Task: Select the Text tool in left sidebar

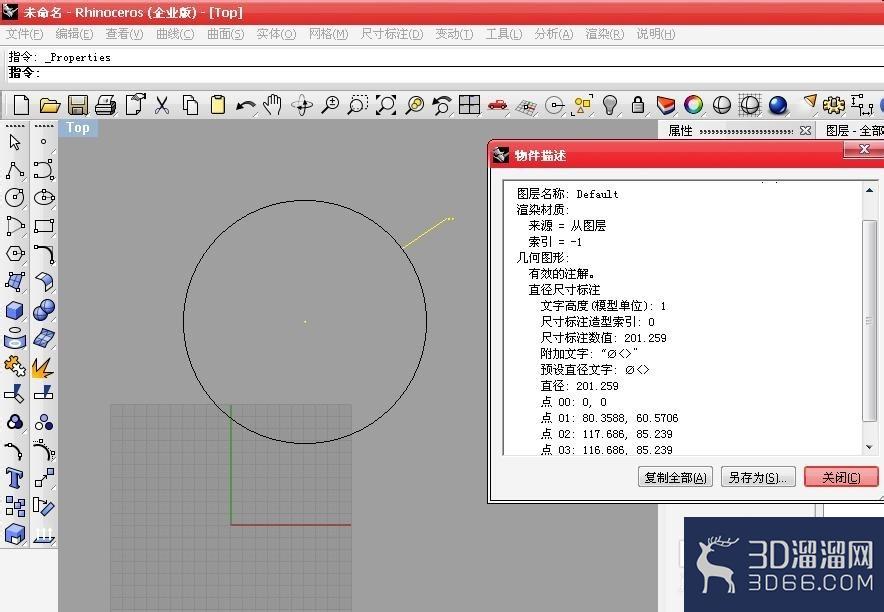Action: (15, 478)
